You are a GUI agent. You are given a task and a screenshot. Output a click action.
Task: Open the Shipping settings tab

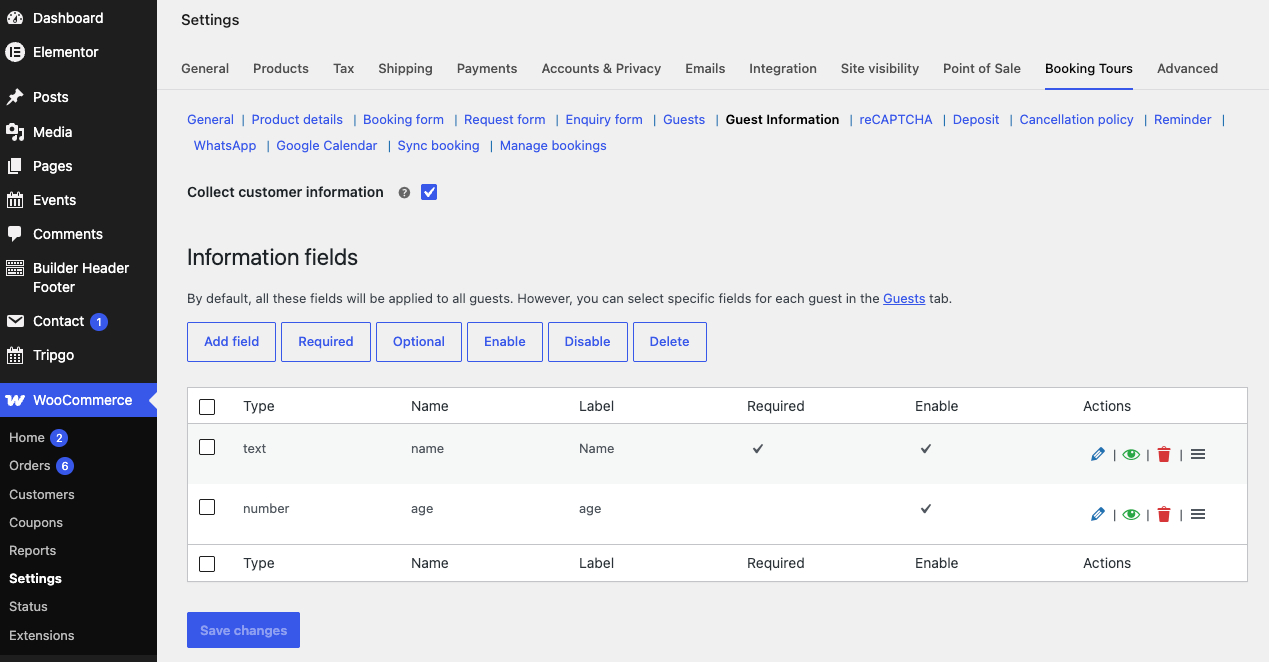pyautogui.click(x=405, y=69)
